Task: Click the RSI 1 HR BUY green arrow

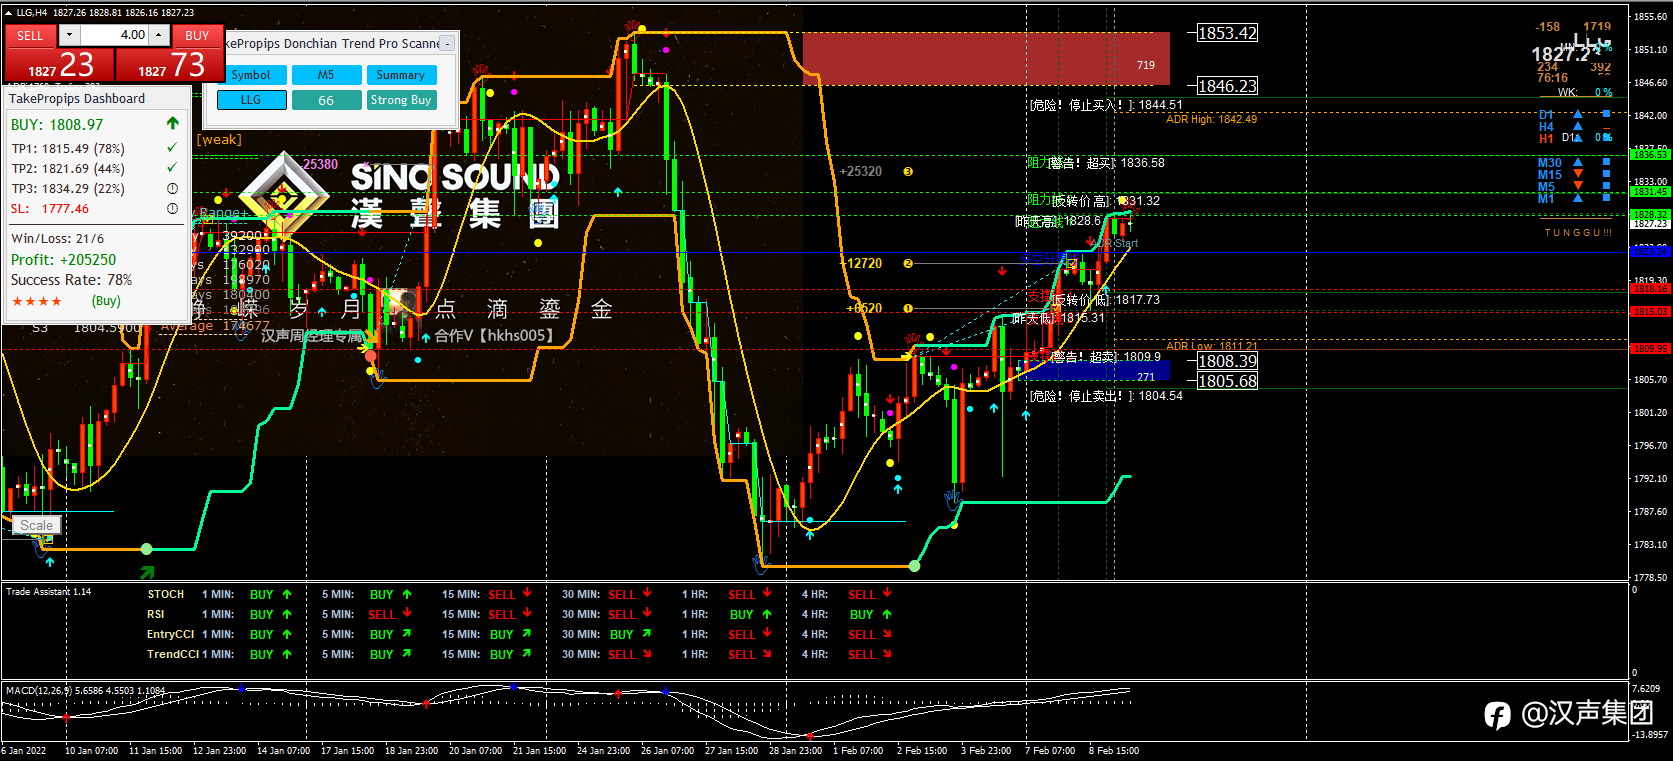Action: (x=767, y=614)
